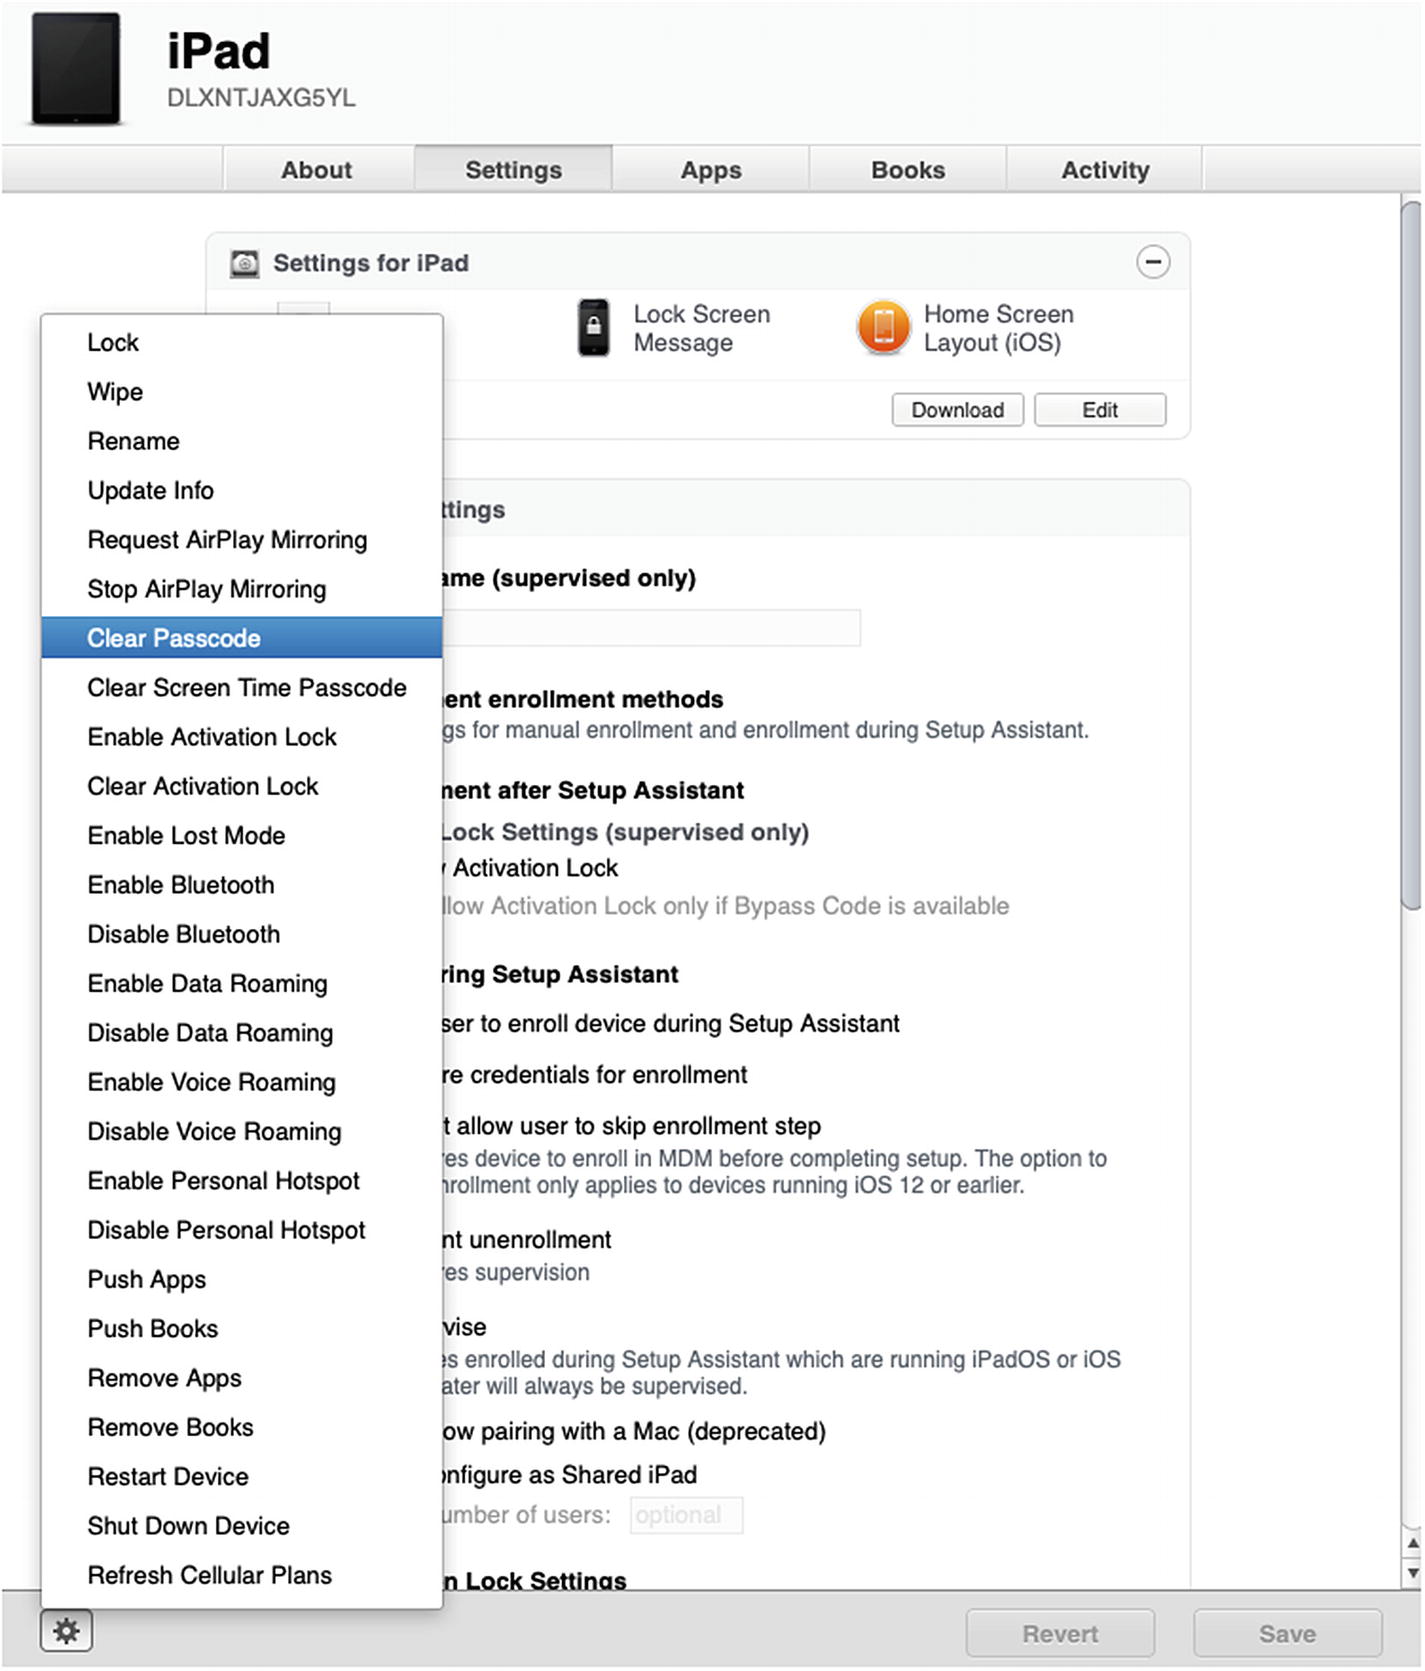This screenshot has width=1425, height=1671.
Task: Select Clear Activation Lock
Action: pos(242,786)
